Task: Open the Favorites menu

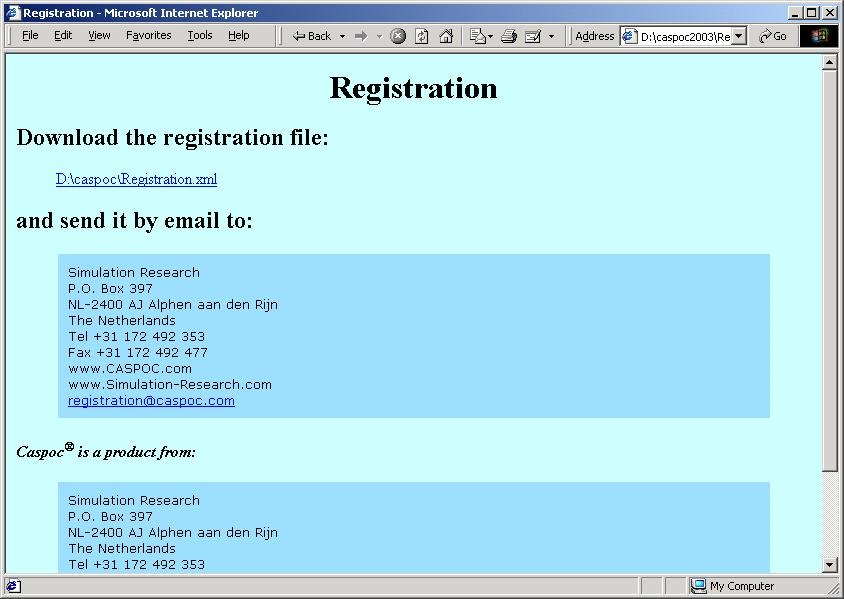Action: (149, 36)
